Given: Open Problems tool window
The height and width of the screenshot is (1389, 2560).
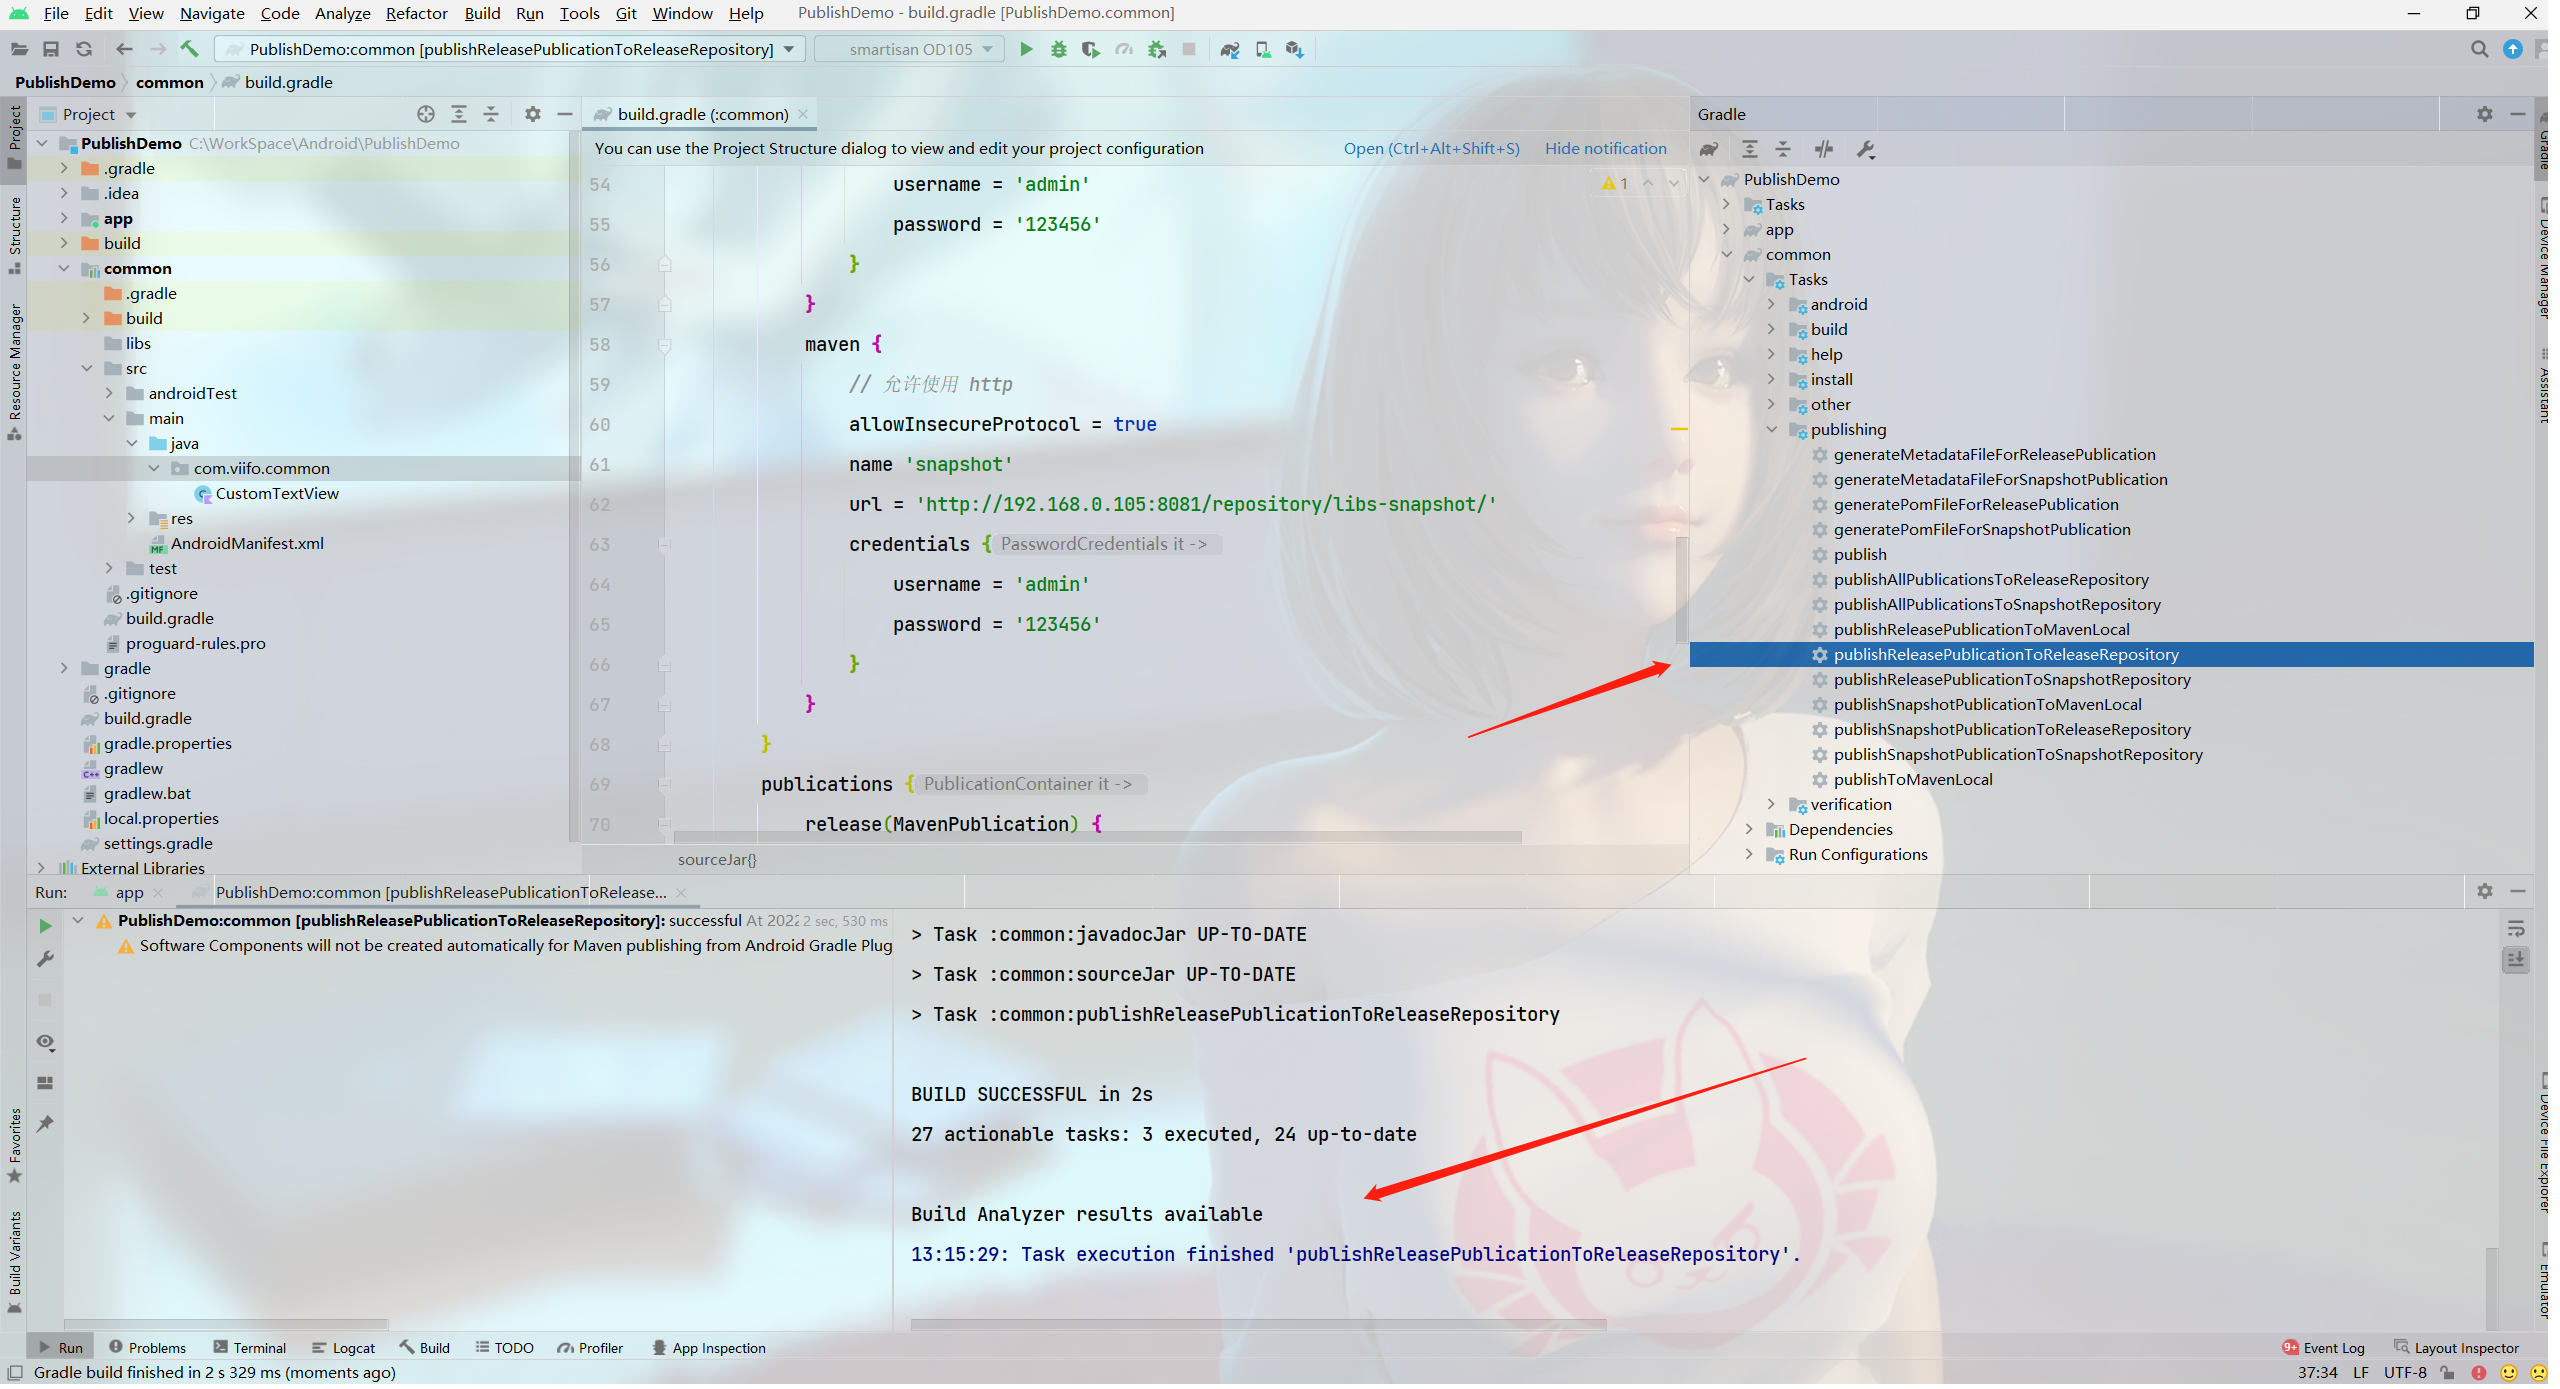Looking at the screenshot, I should pos(147,1348).
